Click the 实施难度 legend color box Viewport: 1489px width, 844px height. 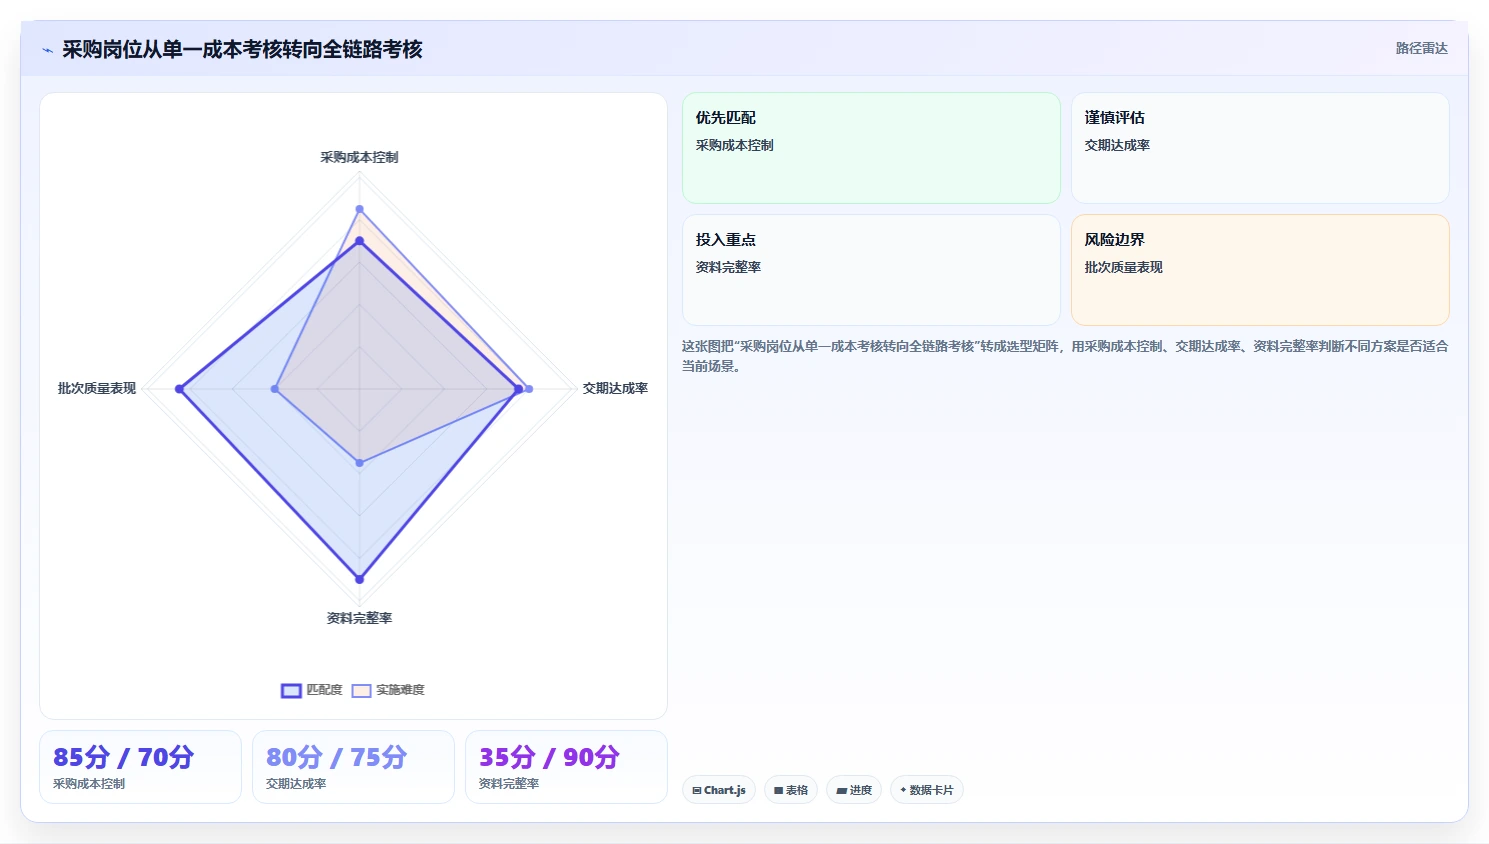click(361, 690)
